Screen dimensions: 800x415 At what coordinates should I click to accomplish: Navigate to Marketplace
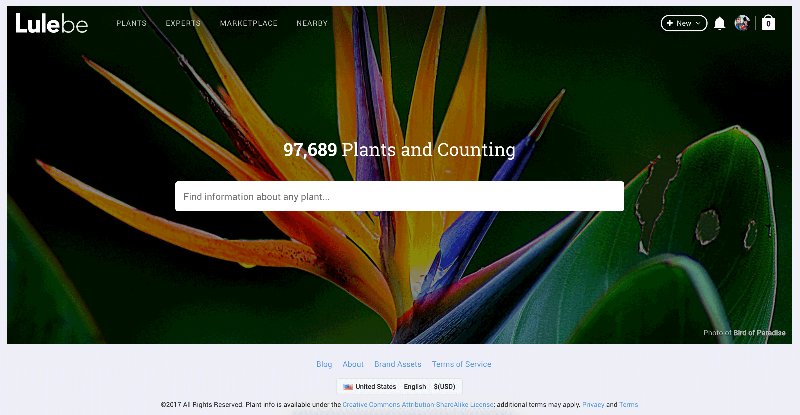[x=249, y=23]
